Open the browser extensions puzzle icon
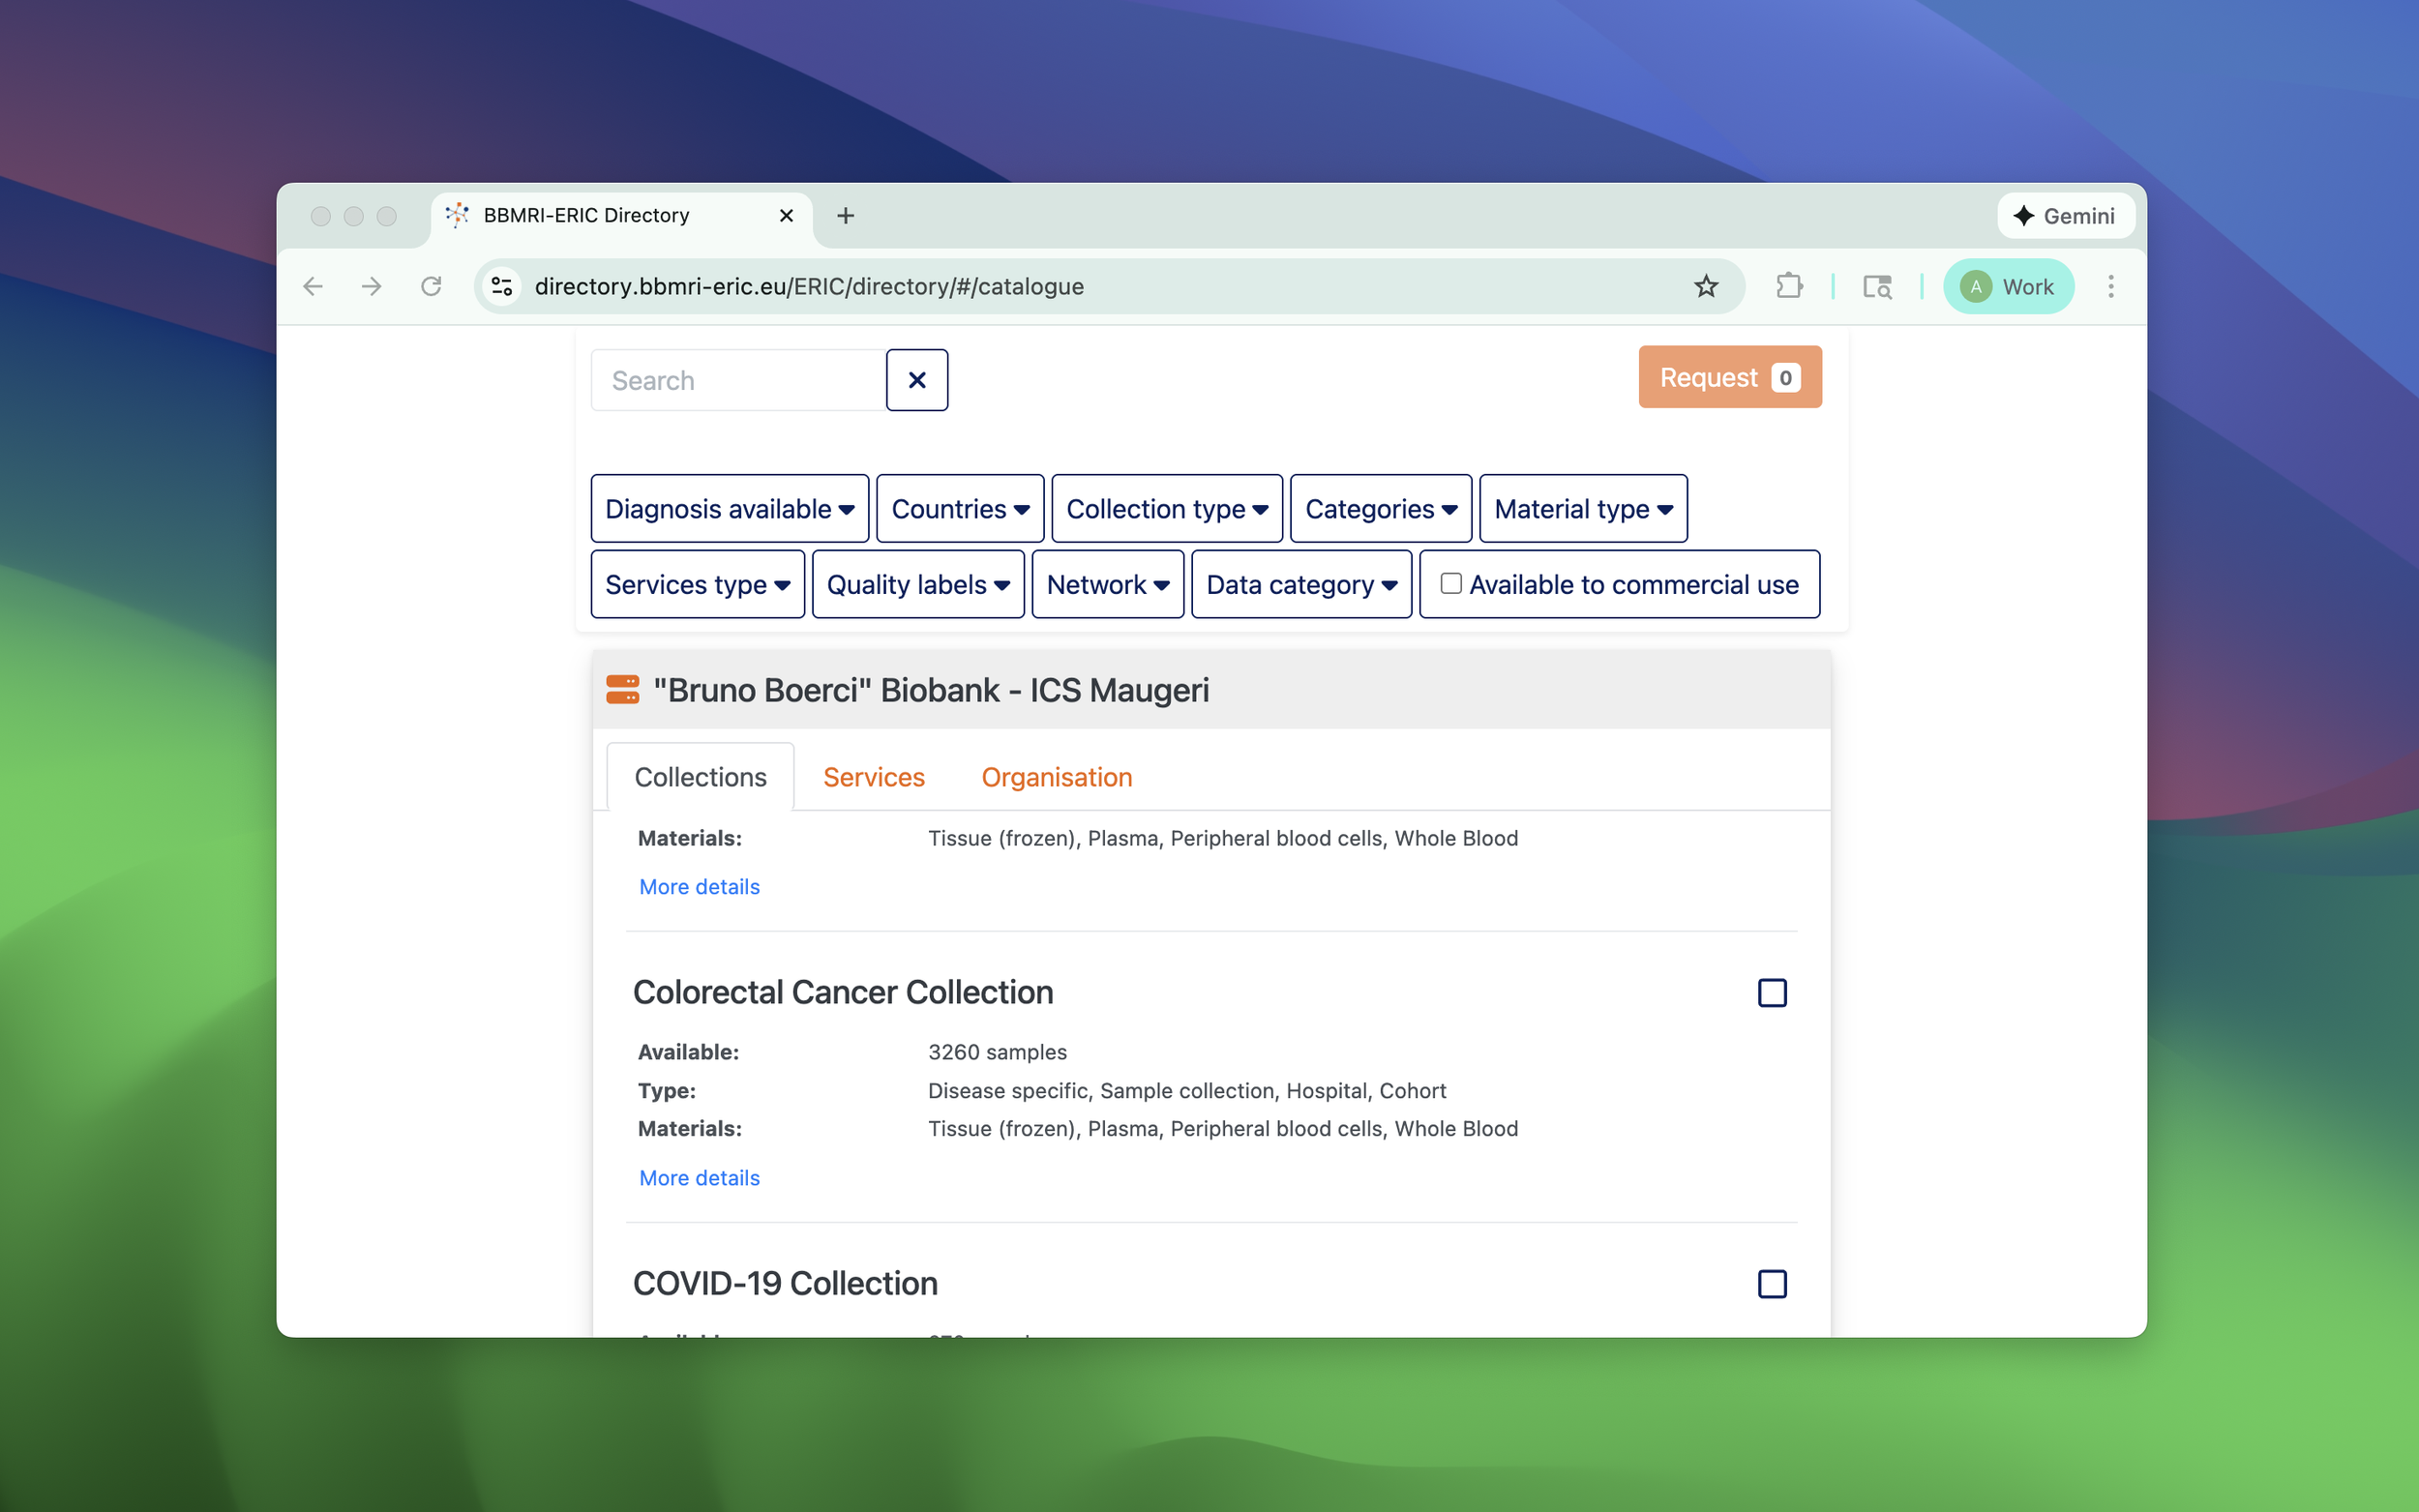Image resolution: width=2419 pixels, height=1512 pixels. point(1789,287)
